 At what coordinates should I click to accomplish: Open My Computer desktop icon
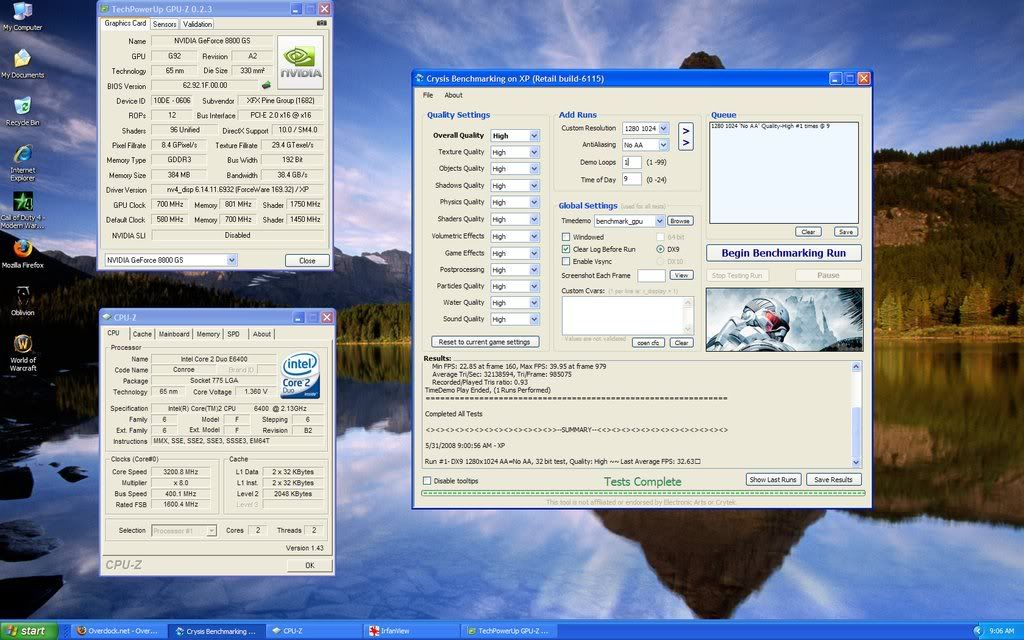[22, 16]
